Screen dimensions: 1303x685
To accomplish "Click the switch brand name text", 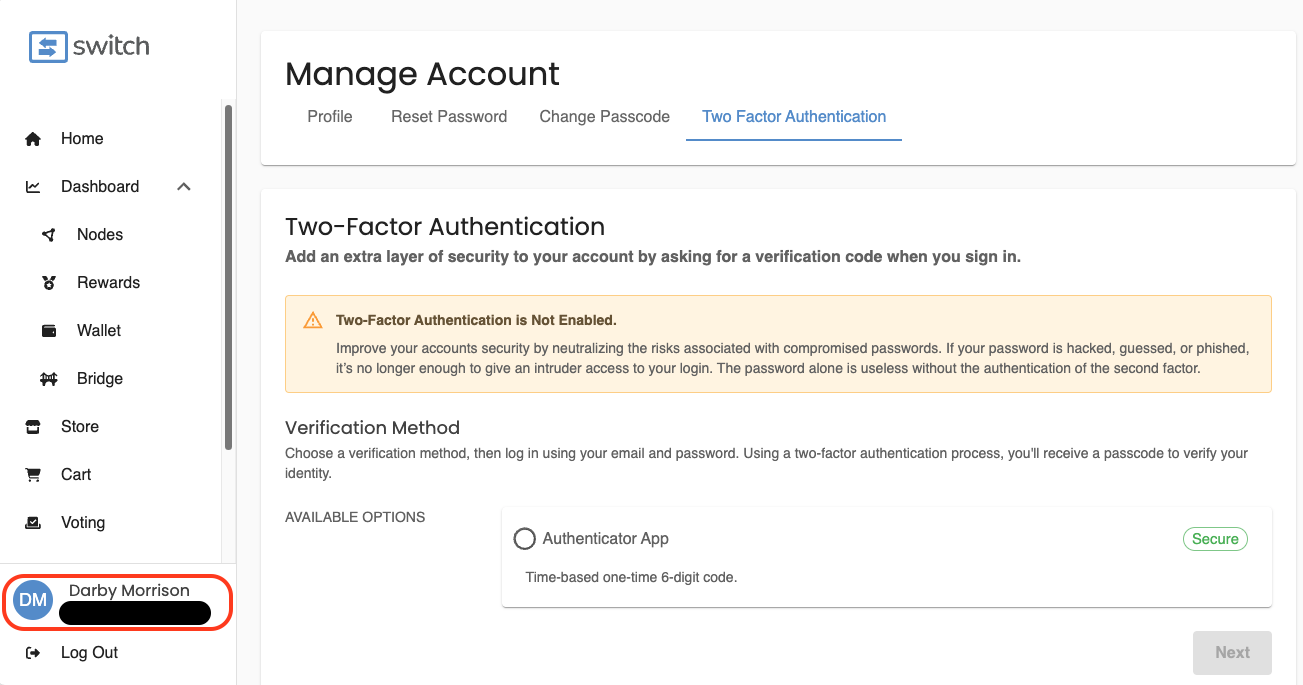I will coord(111,46).
